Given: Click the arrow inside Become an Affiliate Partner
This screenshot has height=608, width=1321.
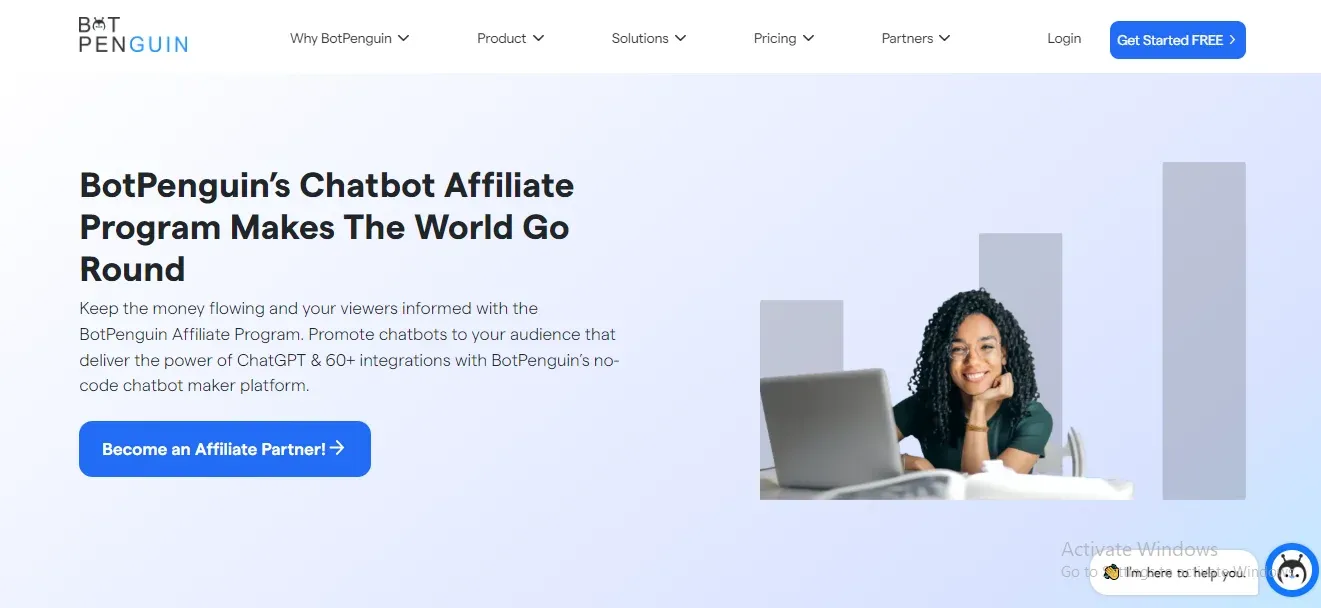Looking at the screenshot, I should pyautogui.click(x=338, y=448).
